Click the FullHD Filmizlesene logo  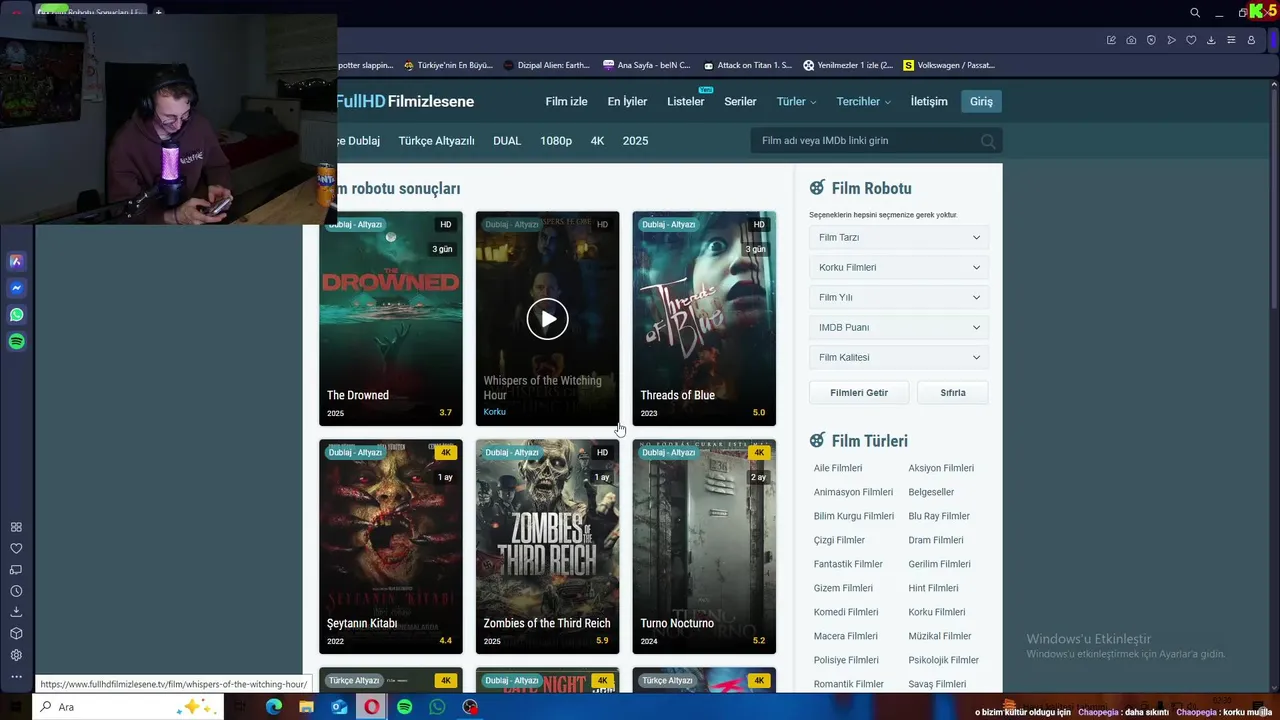405,102
